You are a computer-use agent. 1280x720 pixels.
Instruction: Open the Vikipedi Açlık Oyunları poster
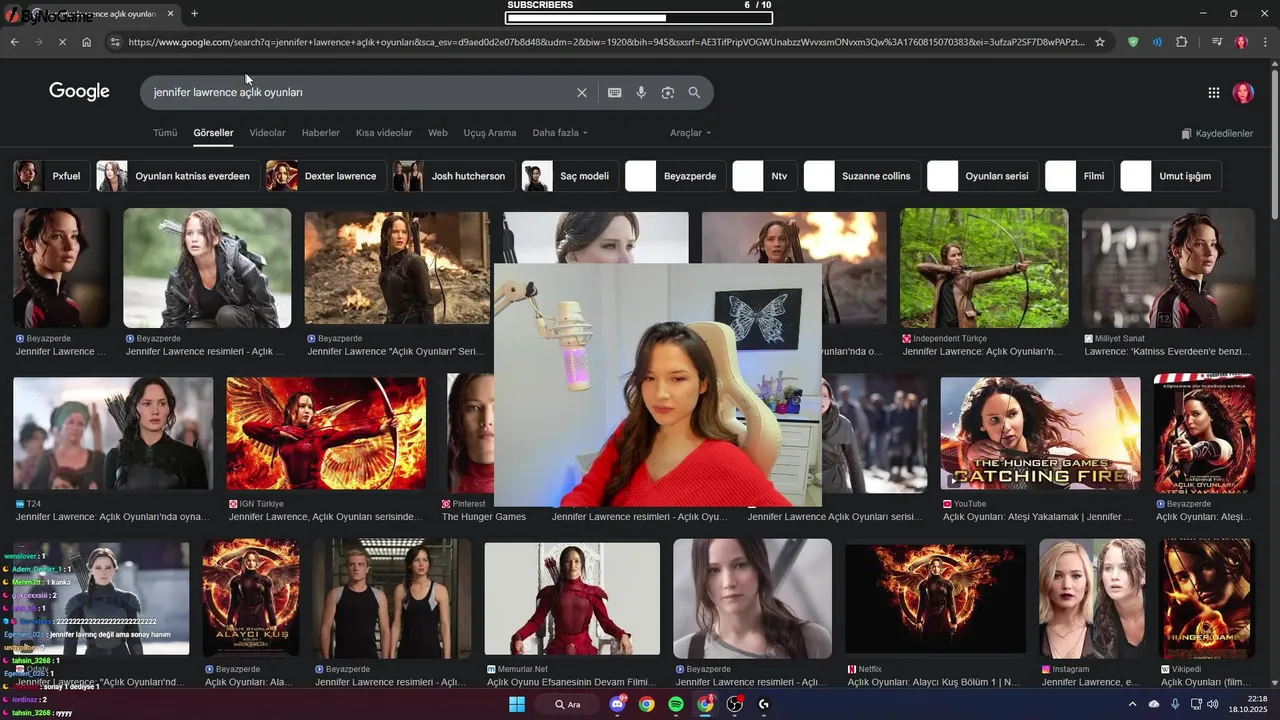point(1207,599)
